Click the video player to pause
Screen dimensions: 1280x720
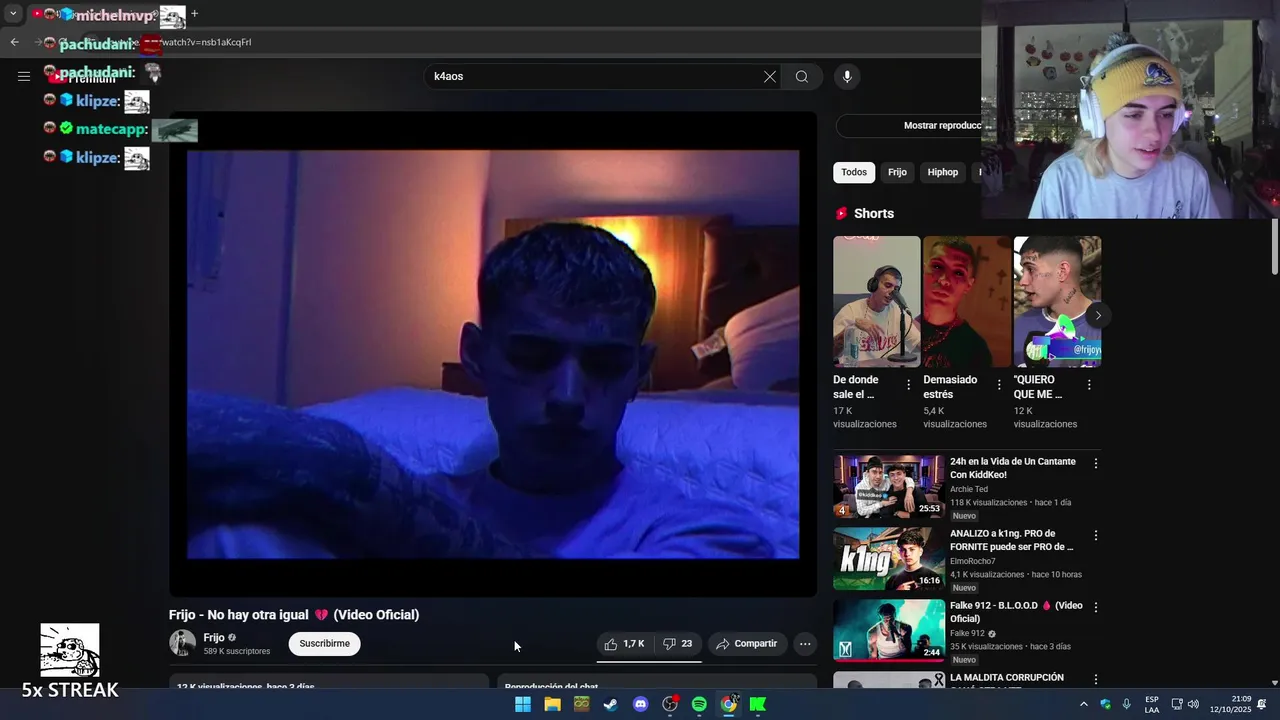click(493, 354)
